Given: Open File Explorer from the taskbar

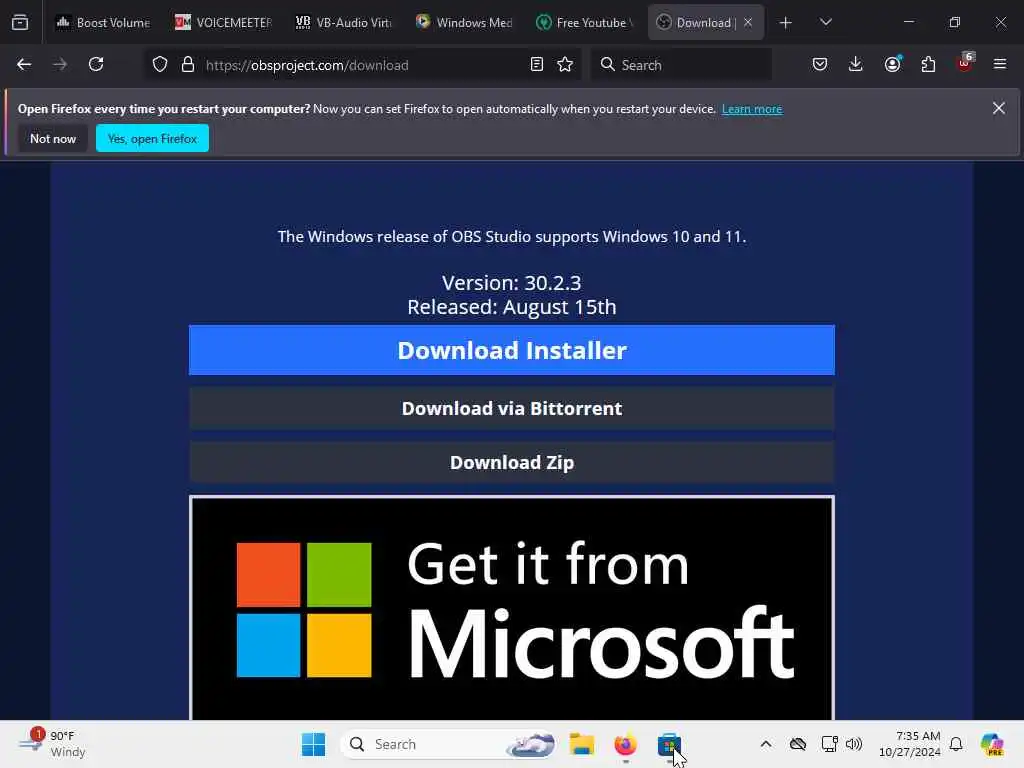Looking at the screenshot, I should [x=581, y=744].
